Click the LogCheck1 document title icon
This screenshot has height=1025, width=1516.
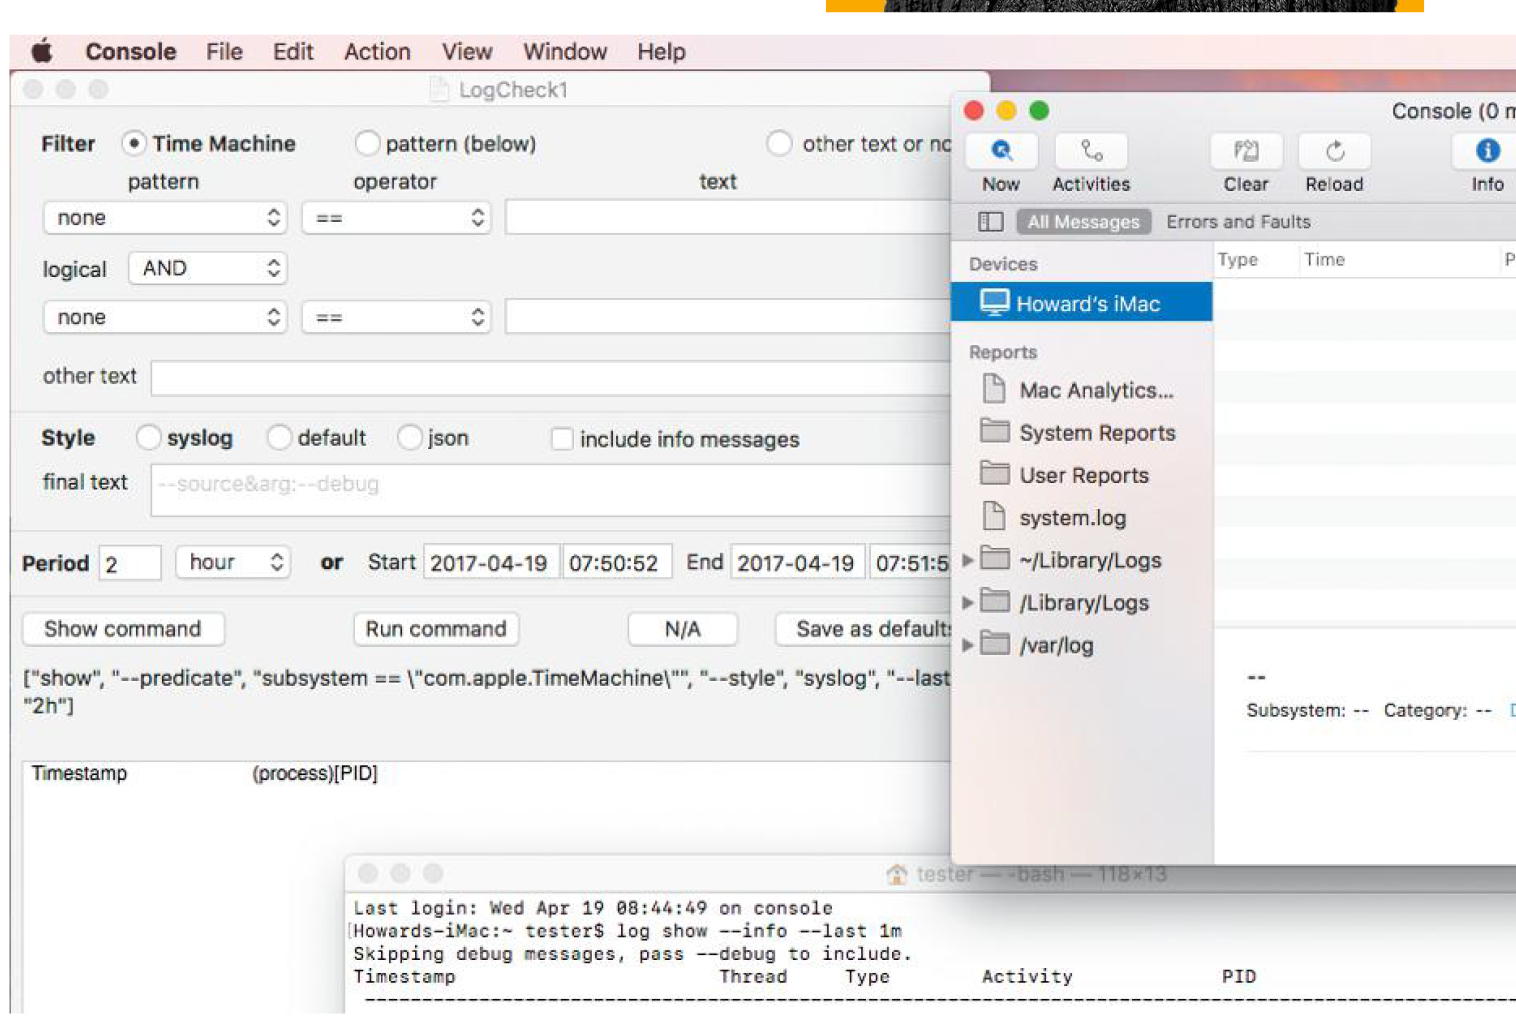click(x=438, y=90)
